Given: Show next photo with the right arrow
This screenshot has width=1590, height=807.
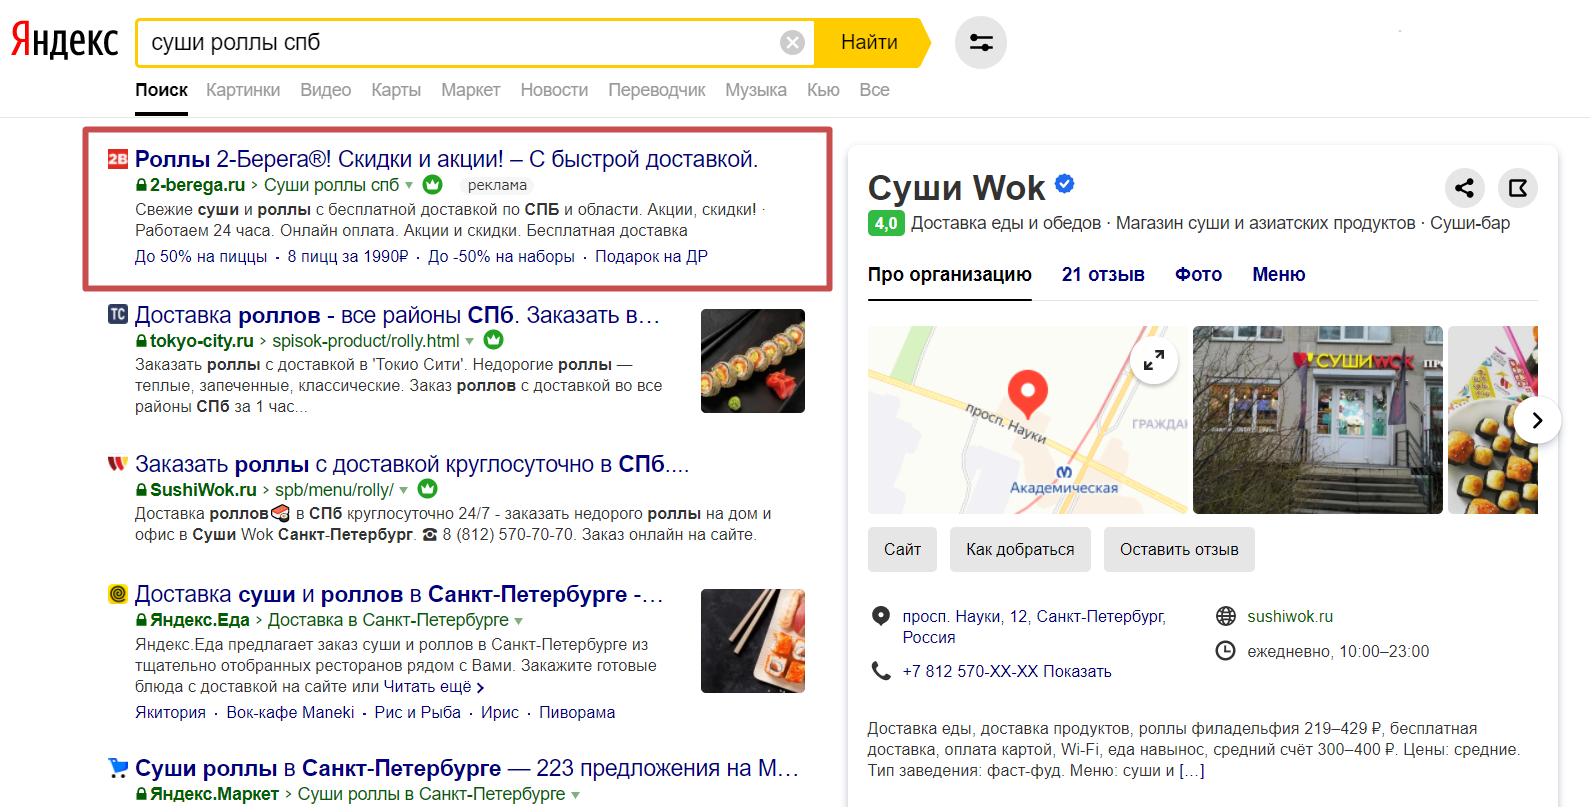Looking at the screenshot, I should pos(1537,420).
